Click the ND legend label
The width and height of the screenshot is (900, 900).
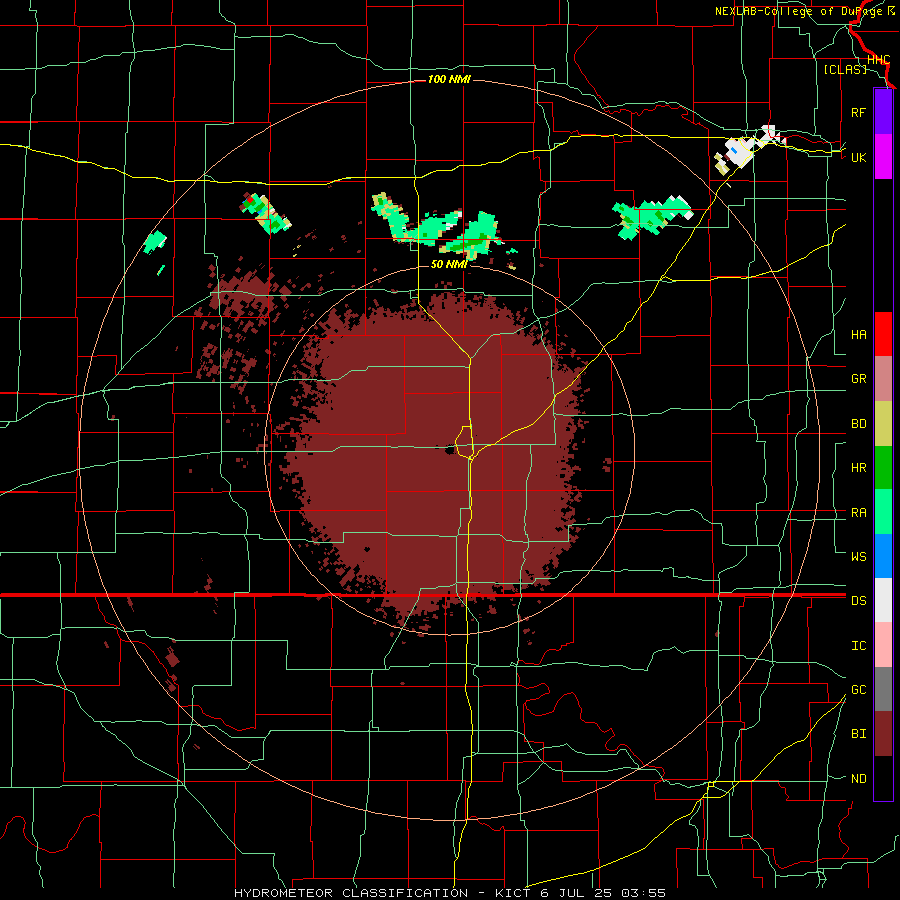pyautogui.click(x=858, y=779)
